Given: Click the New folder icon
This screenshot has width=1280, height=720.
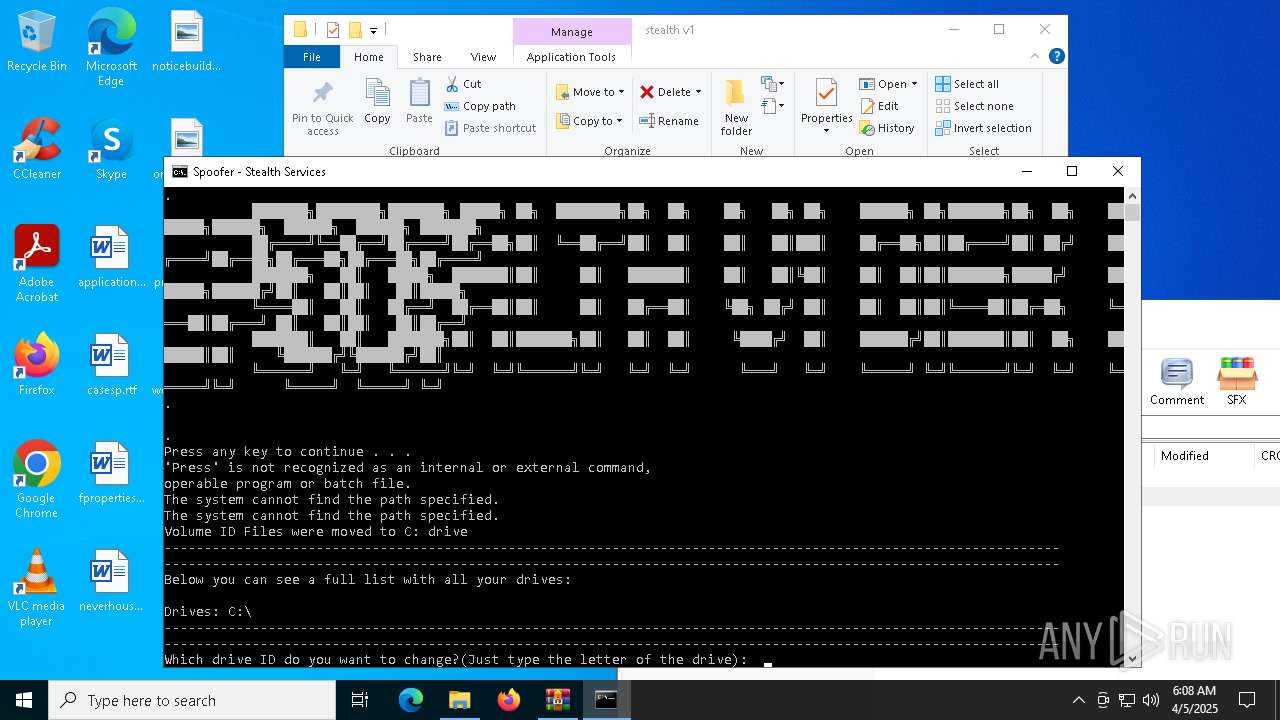Looking at the screenshot, I should tap(736, 108).
